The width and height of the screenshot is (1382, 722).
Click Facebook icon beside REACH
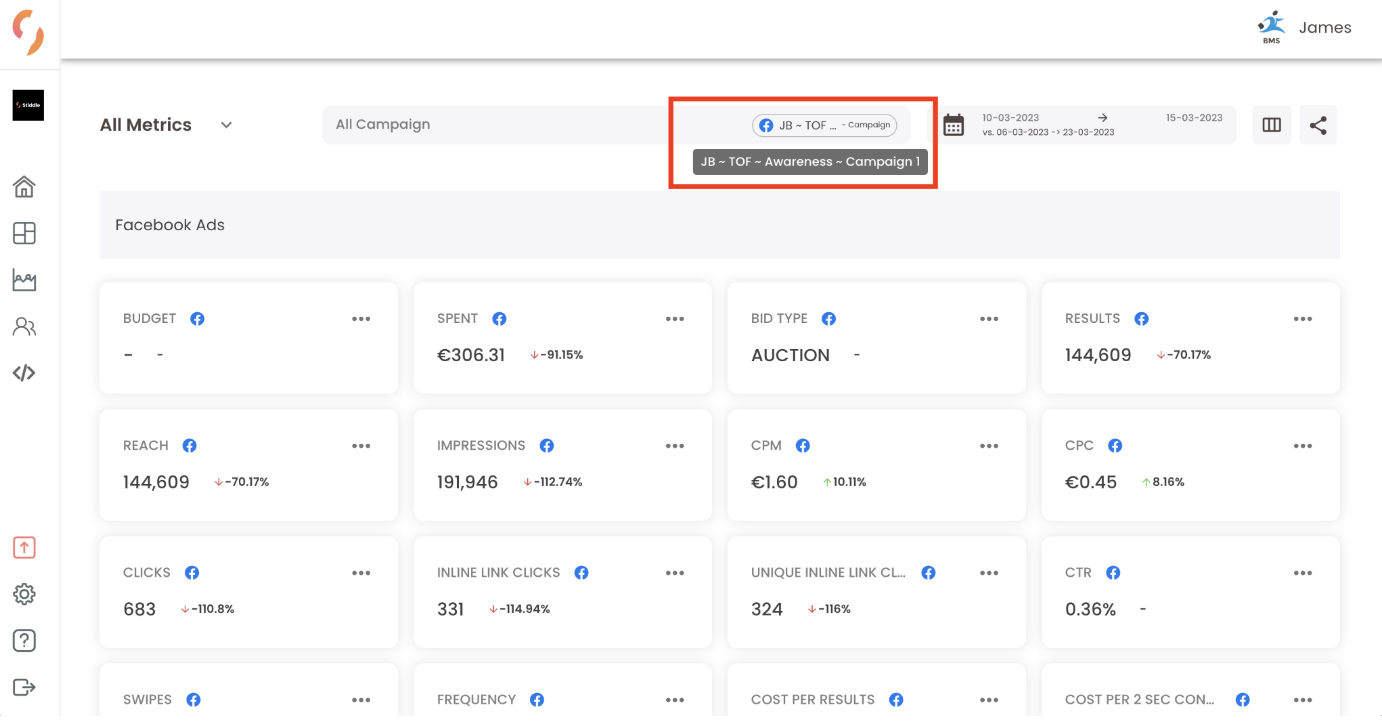tap(189, 446)
